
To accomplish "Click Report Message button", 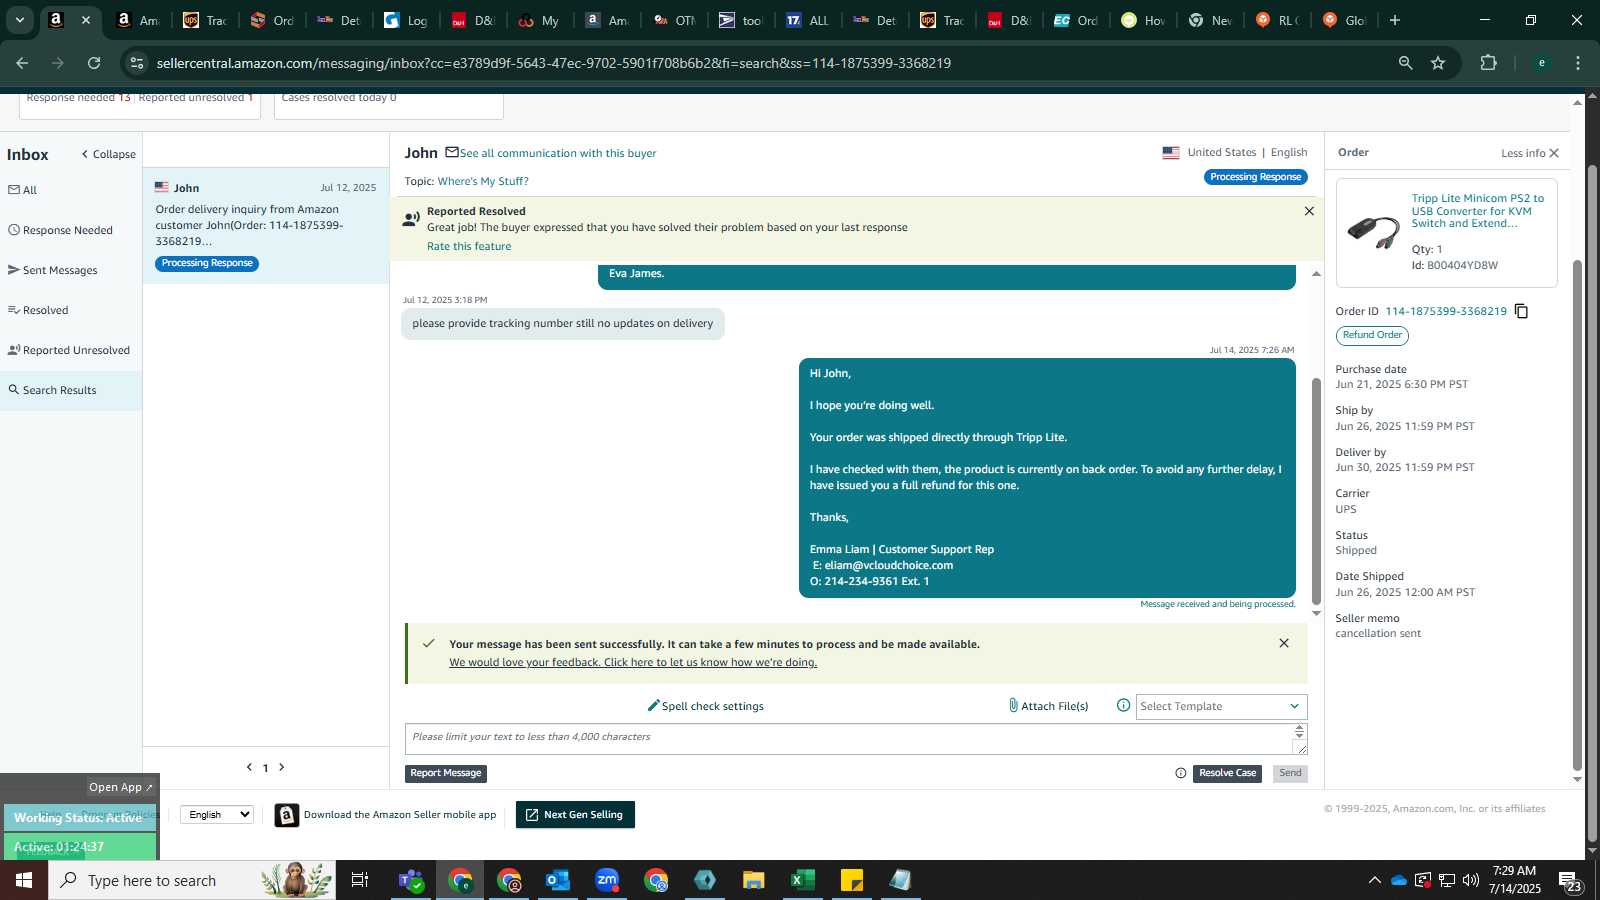I will [x=446, y=773].
